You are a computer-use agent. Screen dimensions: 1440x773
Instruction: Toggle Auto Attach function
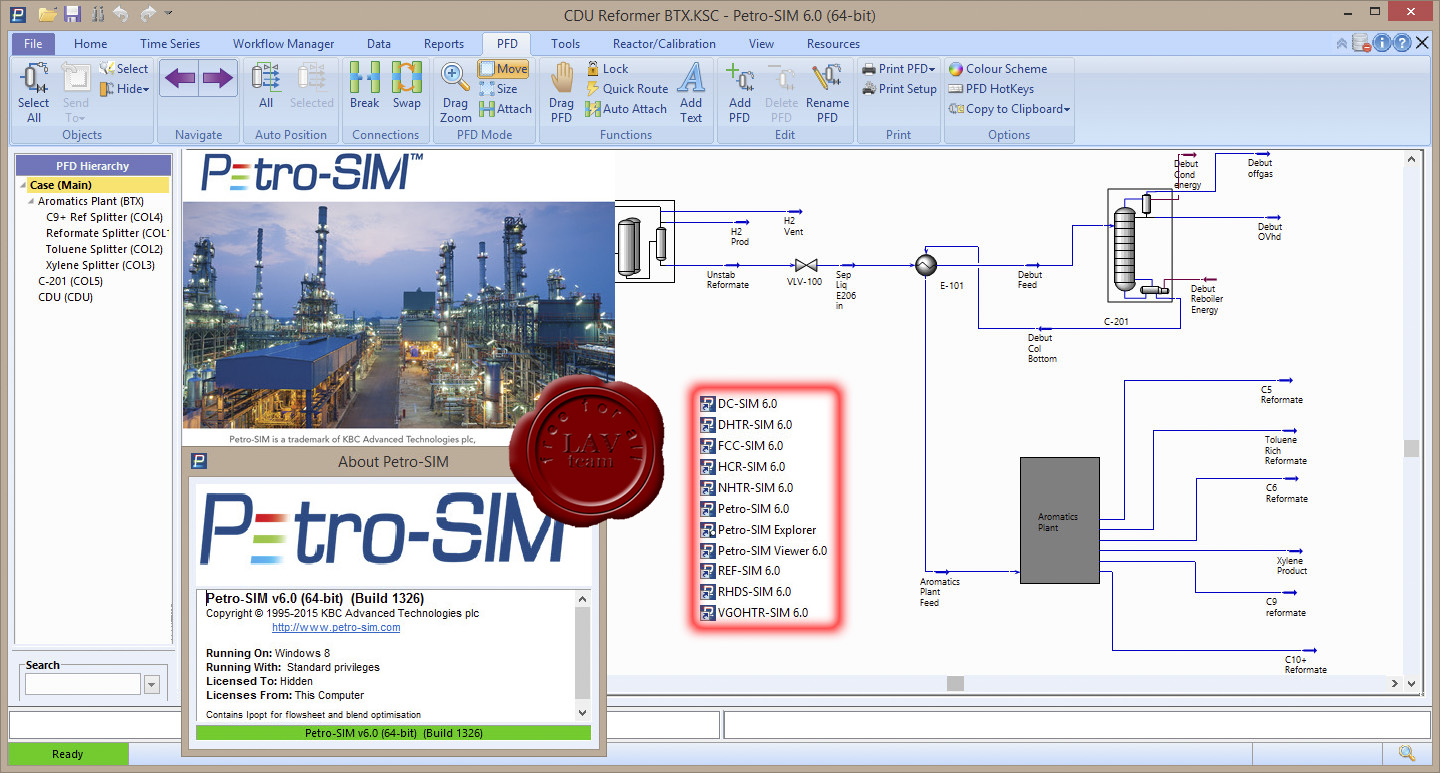[x=625, y=109]
